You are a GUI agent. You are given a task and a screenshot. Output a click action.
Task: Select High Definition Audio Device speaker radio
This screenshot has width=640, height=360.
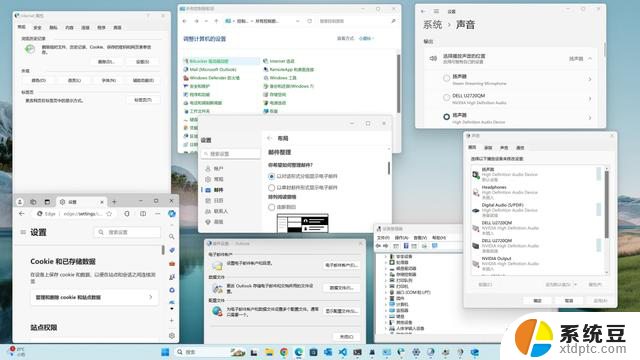coord(447,117)
